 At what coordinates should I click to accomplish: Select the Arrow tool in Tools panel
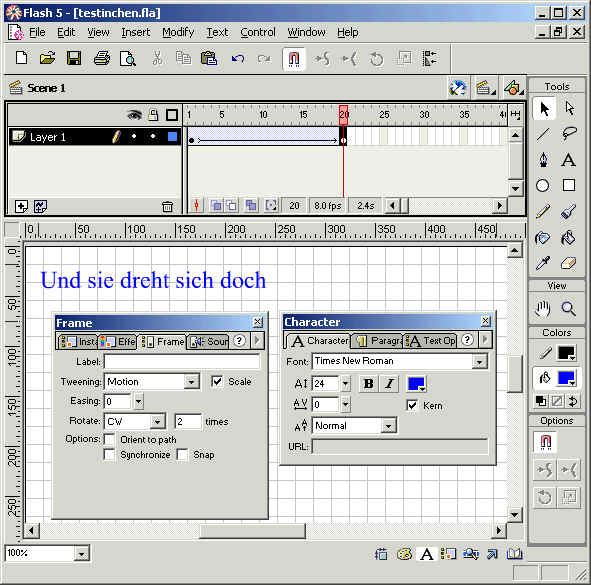[544, 109]
